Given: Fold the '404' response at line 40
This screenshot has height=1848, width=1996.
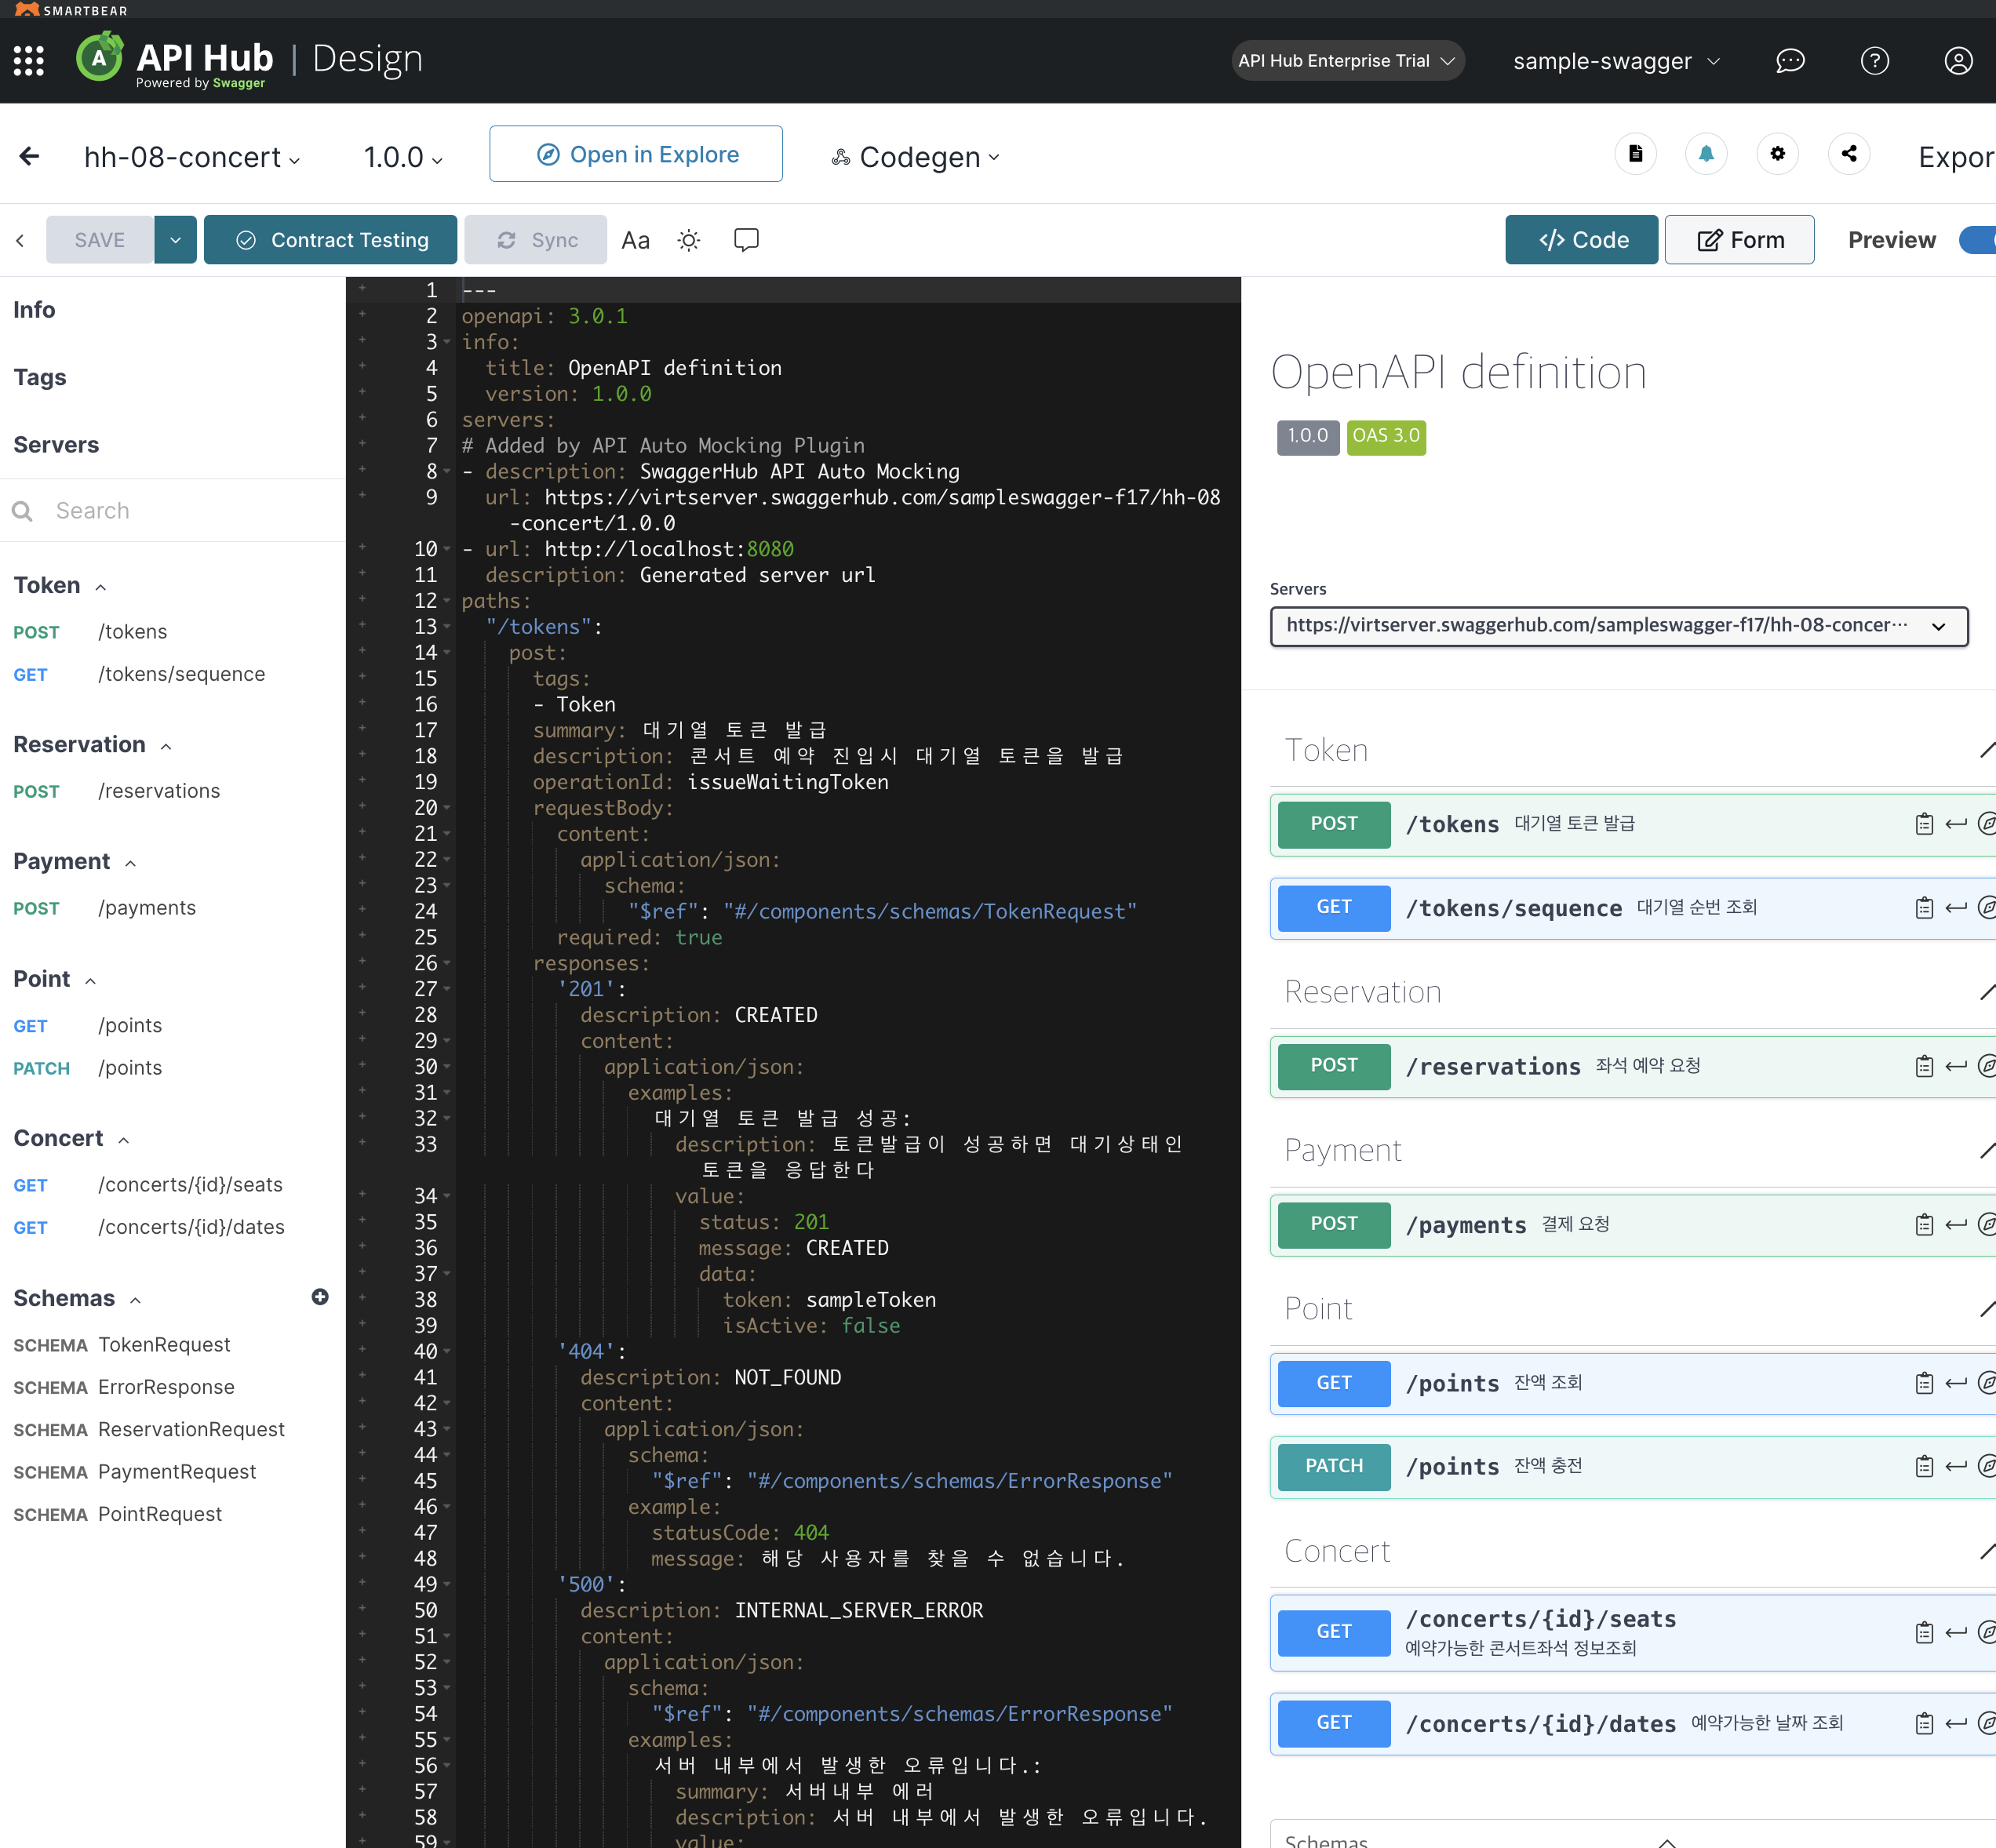Looking at the screenshot, I should click(x=447, y=1351).
